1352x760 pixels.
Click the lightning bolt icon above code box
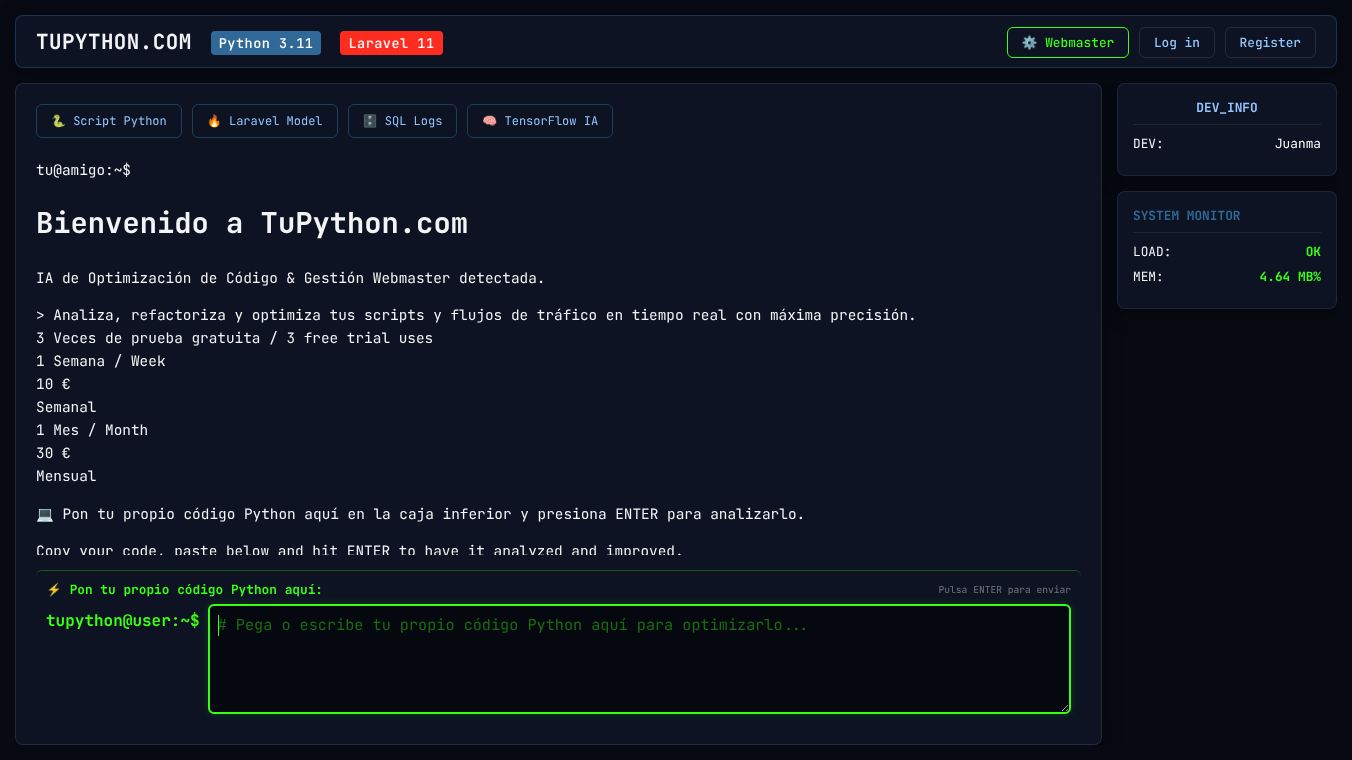(x=54, y=590)
